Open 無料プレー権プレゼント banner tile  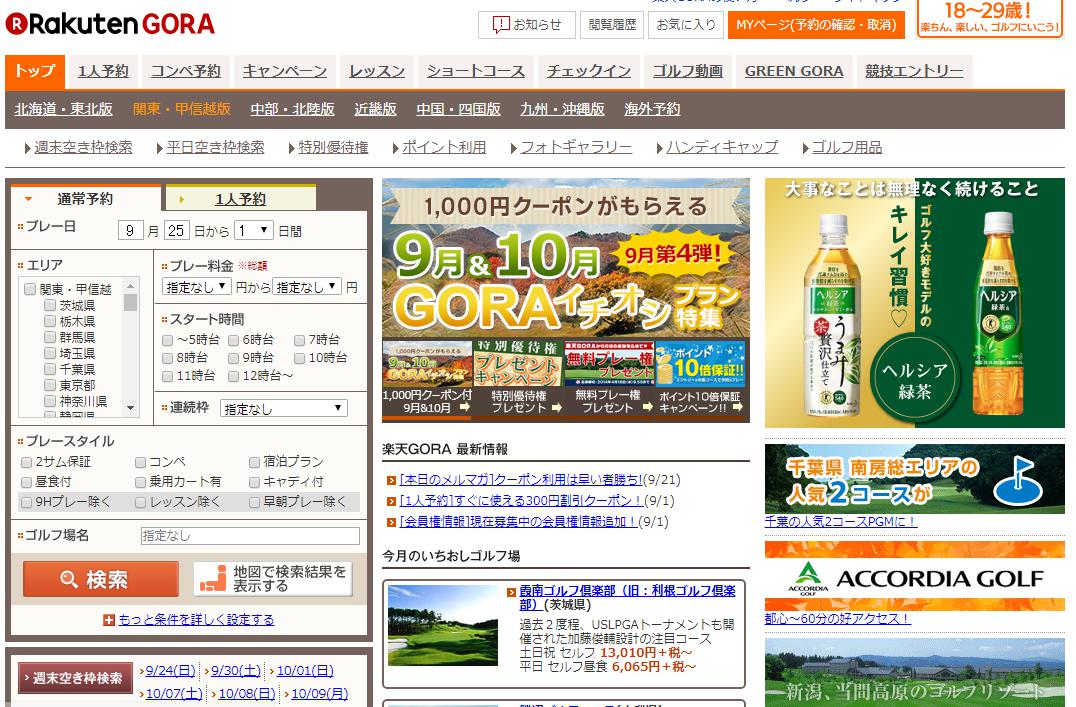pyautogui.click(x=609, y=380)
